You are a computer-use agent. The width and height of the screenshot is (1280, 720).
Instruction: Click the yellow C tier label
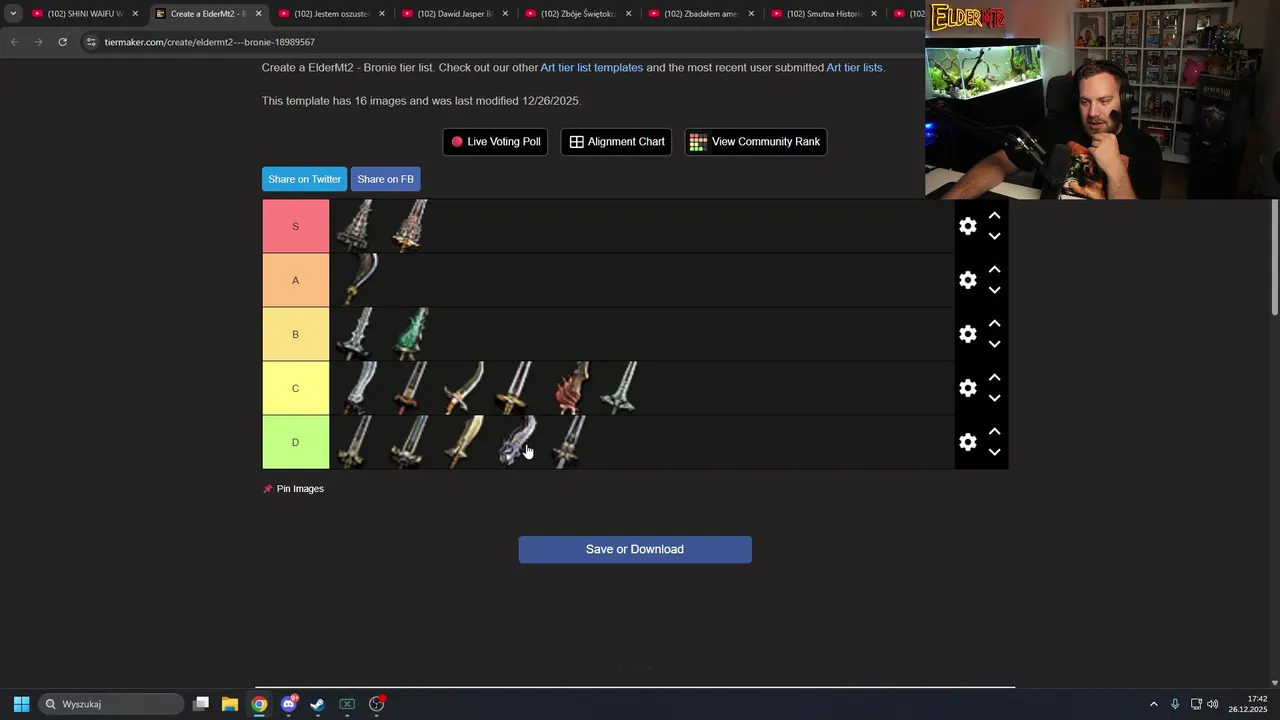[295, 388]
